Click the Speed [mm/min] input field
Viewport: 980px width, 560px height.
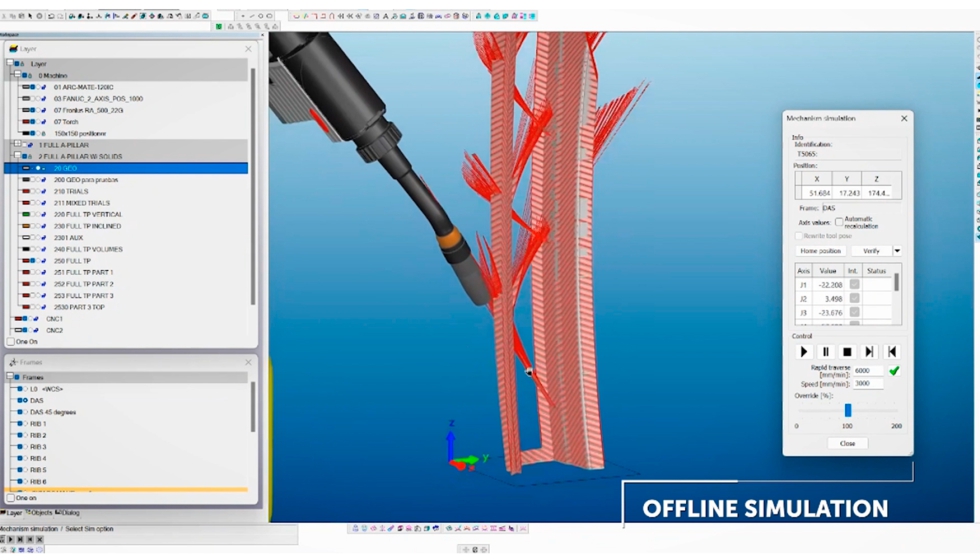click(x=868, y=384)
